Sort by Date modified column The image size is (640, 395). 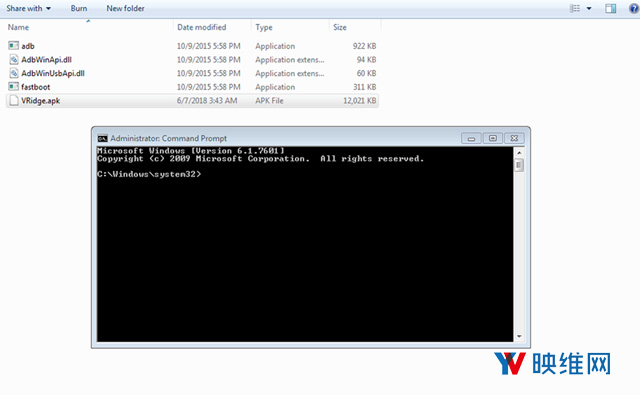click(202, 27)
